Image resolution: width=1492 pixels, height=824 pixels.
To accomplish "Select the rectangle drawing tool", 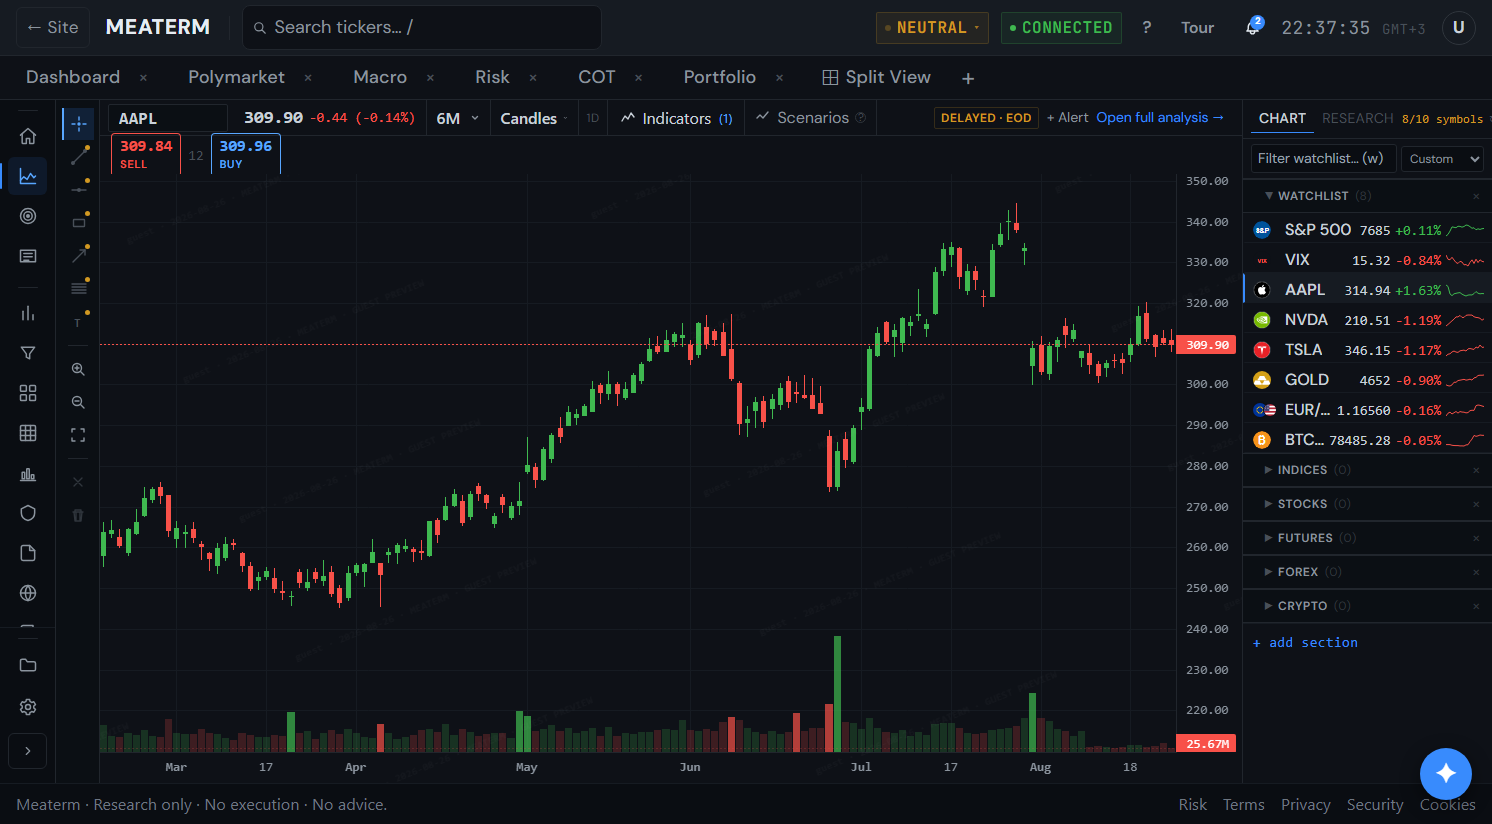I will tap(78, 223).
